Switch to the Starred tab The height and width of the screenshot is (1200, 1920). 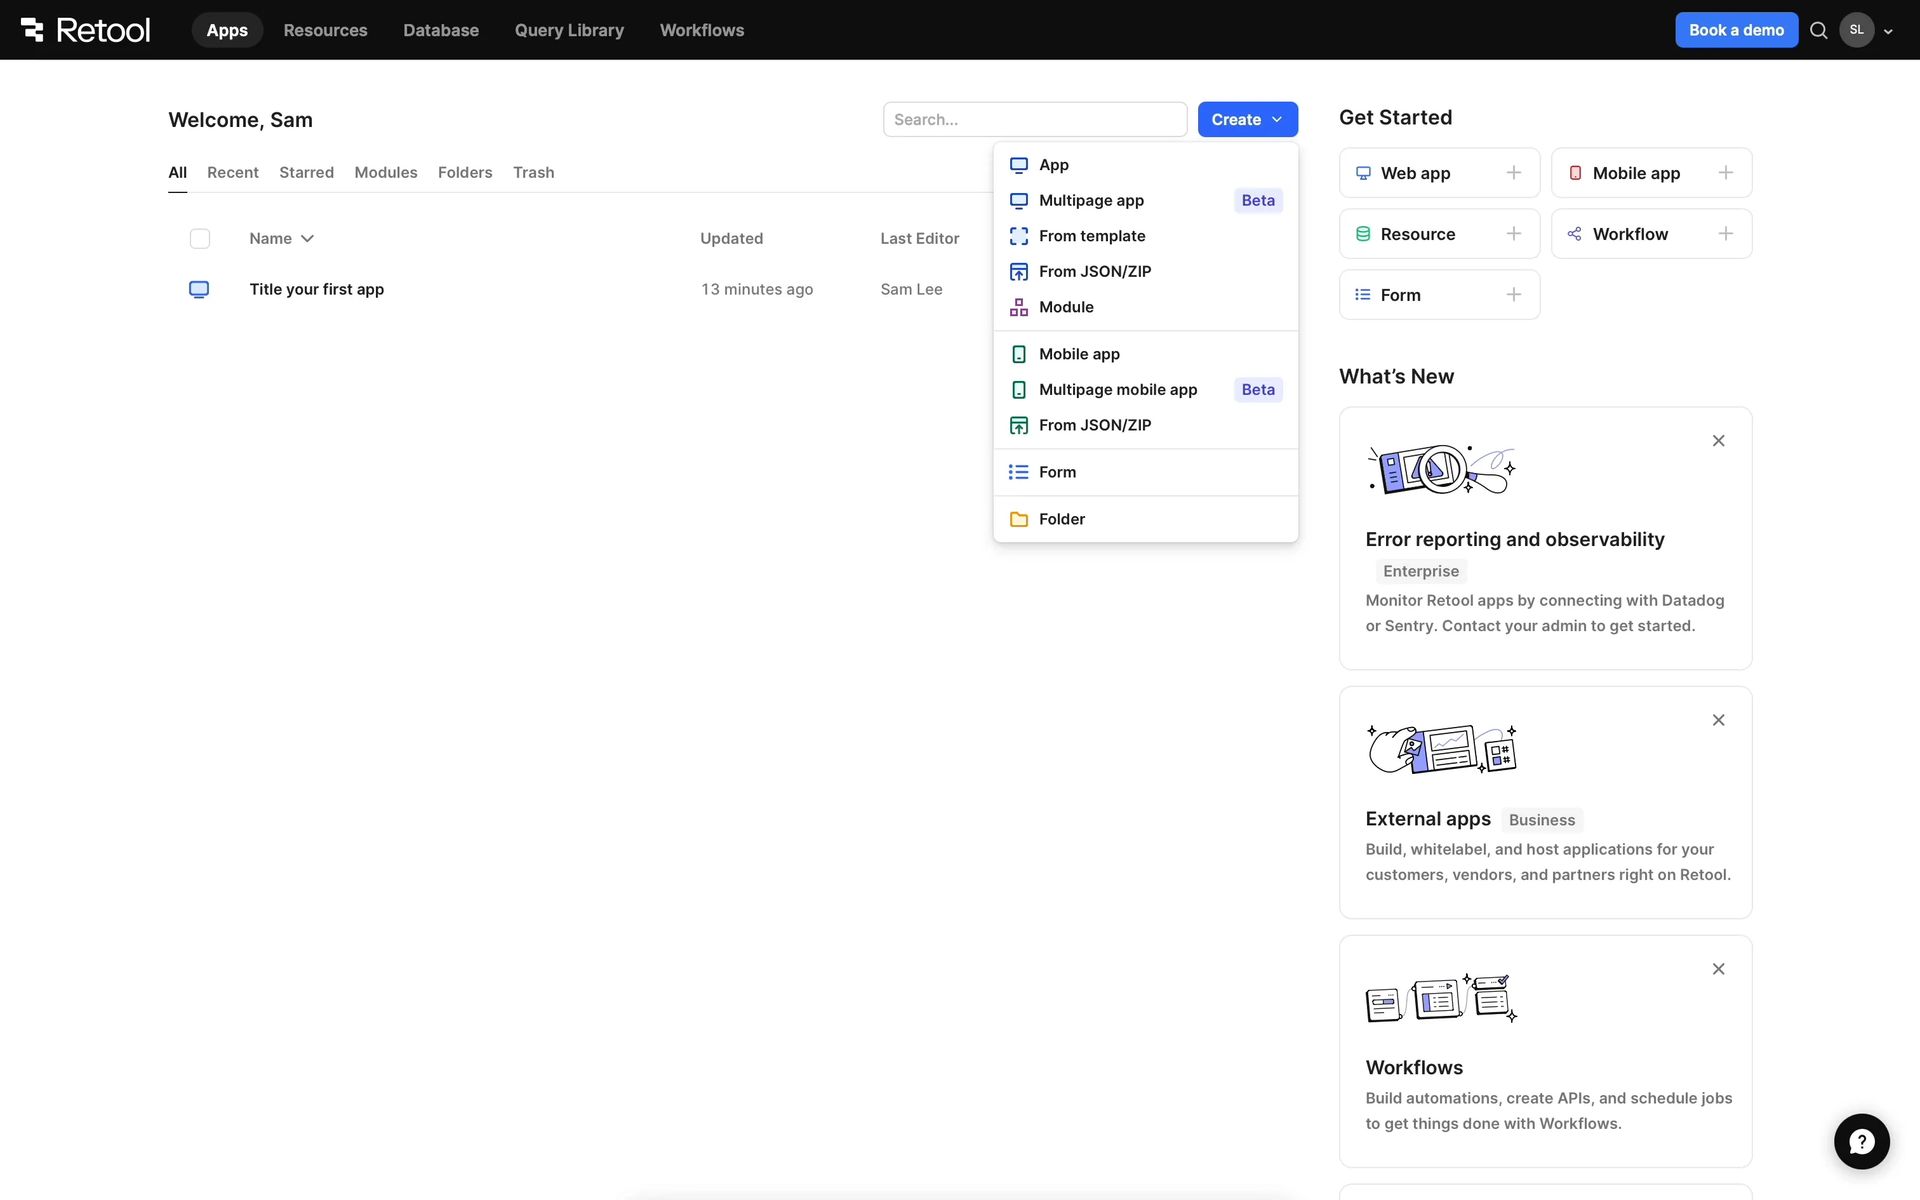pyautogui.click(x=306, y=172)
